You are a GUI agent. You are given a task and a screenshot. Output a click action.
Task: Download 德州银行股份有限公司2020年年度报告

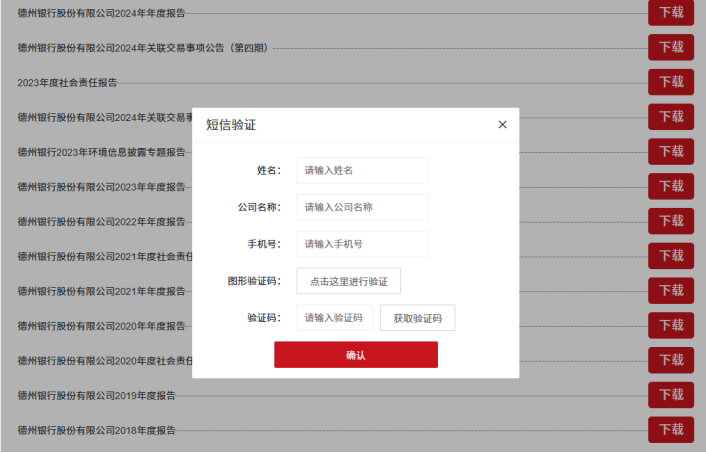coord(671,326)
